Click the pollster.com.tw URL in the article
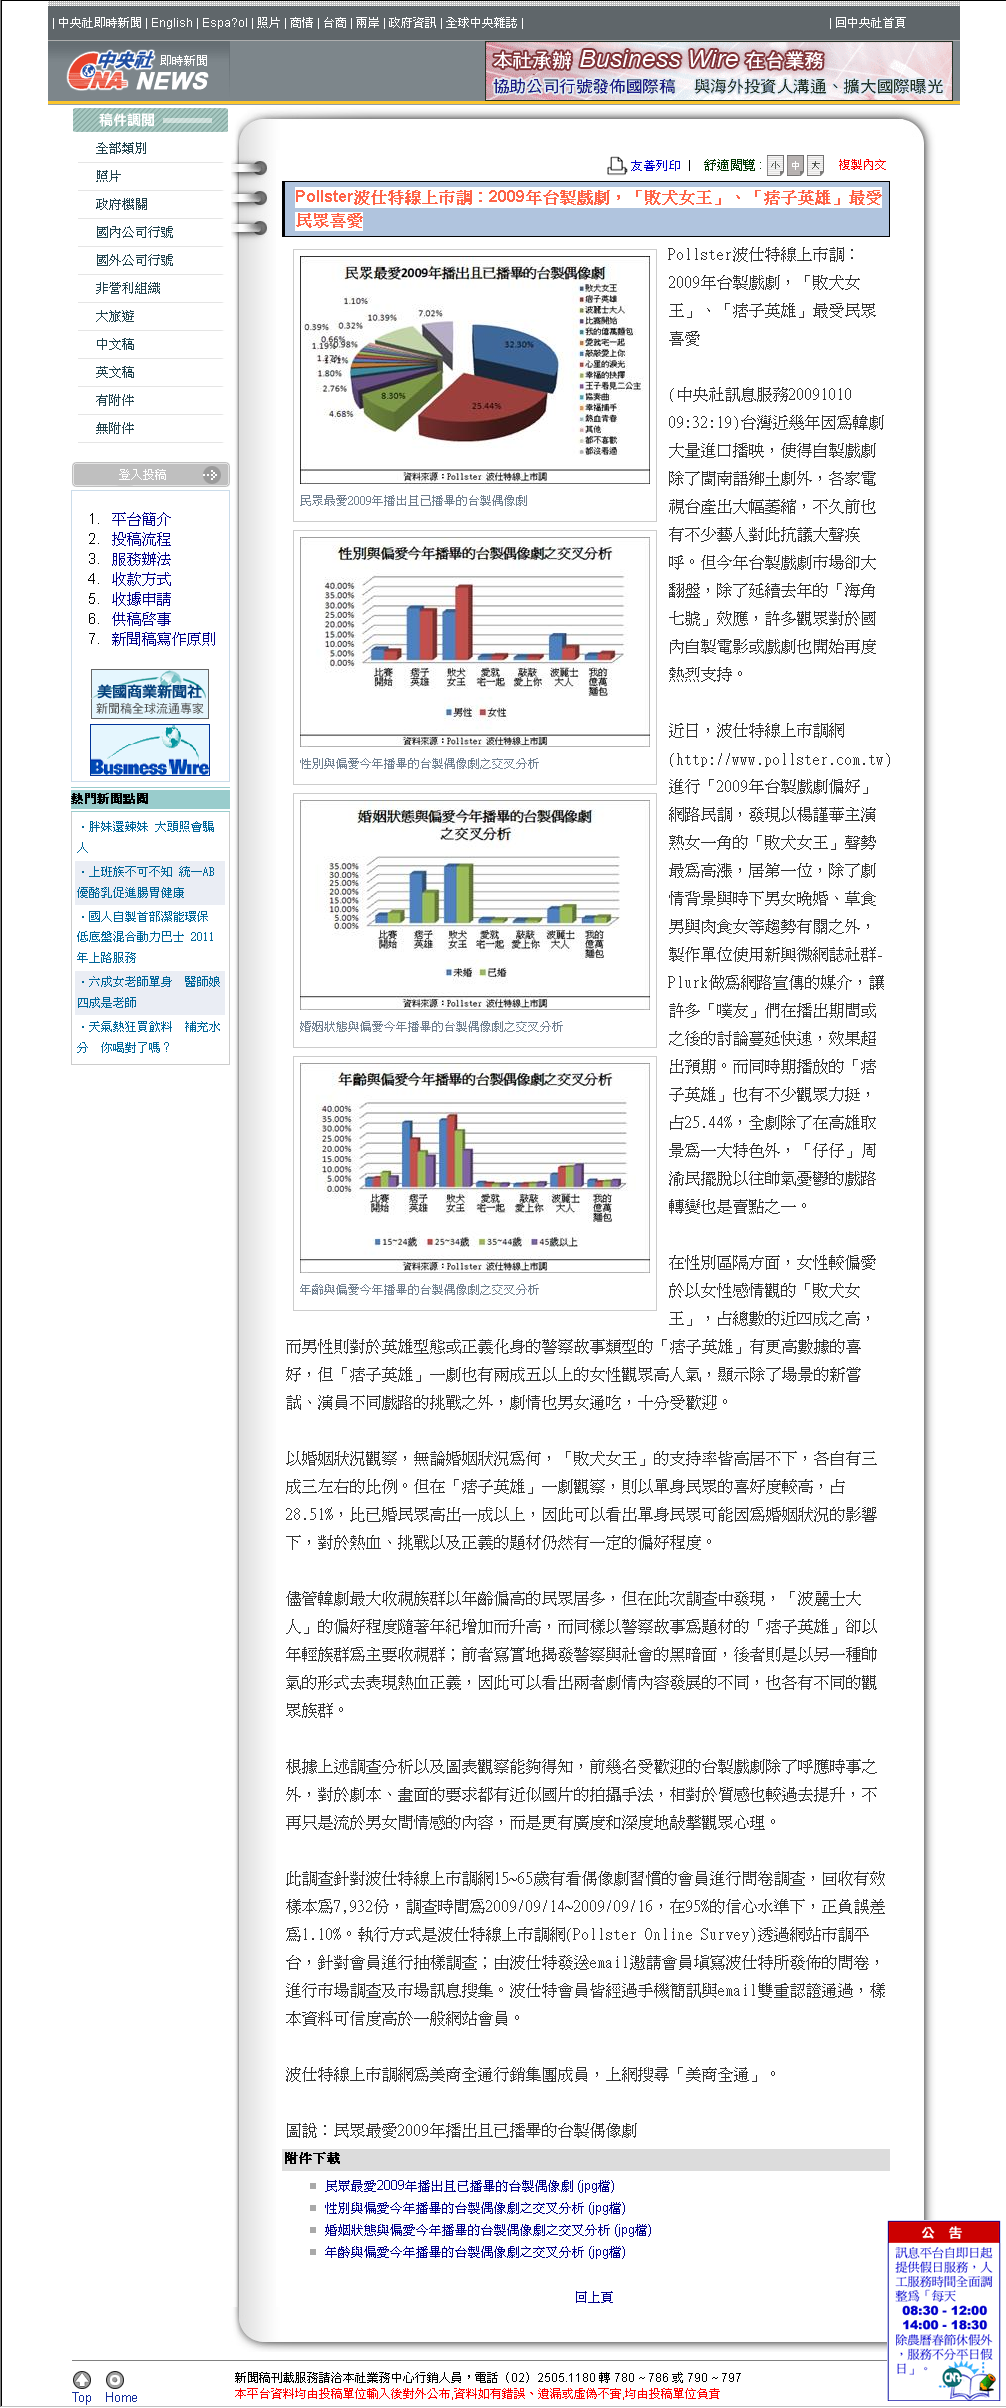This screenshot has width=1006, height=2408. pos(780,760)
